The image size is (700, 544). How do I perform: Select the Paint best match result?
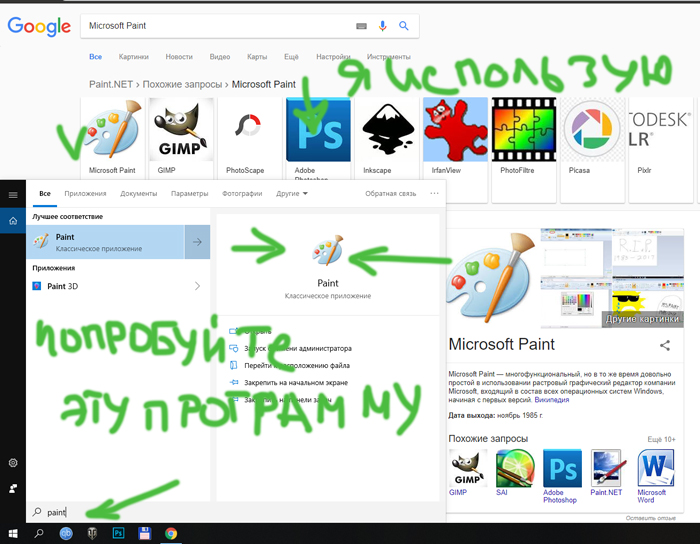tap(105, 242)
